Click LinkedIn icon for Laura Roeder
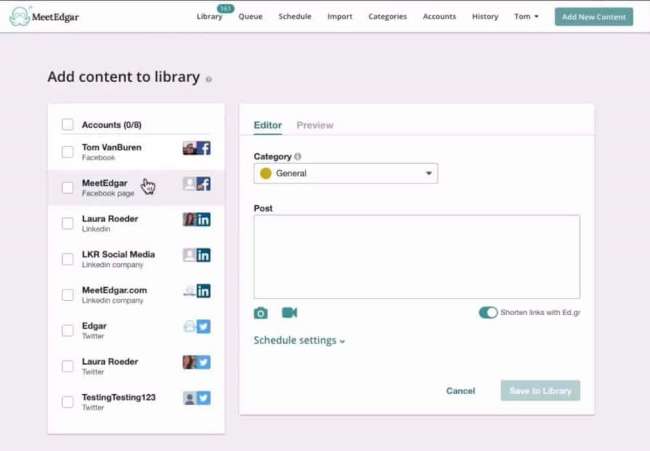This screenshot has width=650, height=451. click(x=204, y=219)
